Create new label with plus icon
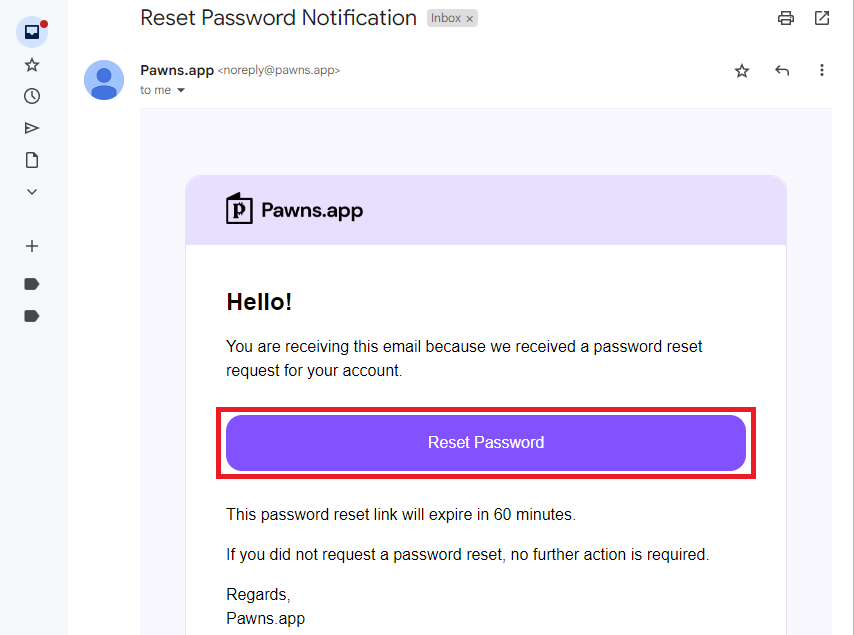854x635 pixels. point(32,246)
